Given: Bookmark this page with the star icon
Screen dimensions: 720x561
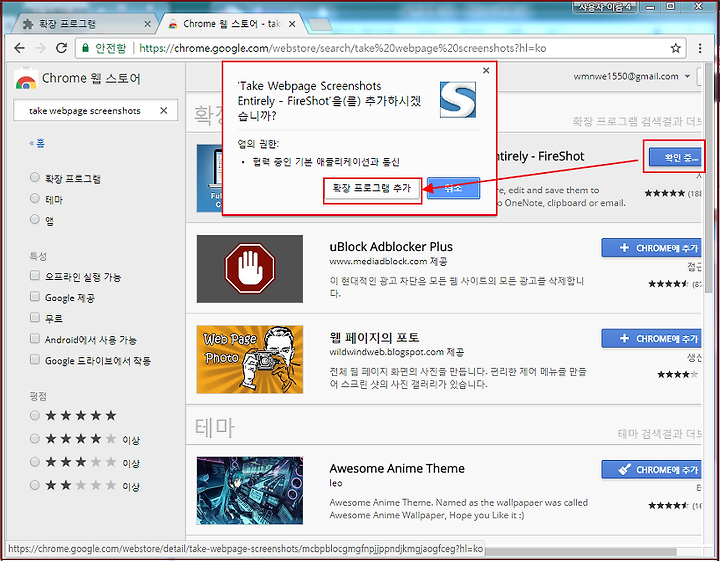Looking at the screenshot, I should point(675,48).
